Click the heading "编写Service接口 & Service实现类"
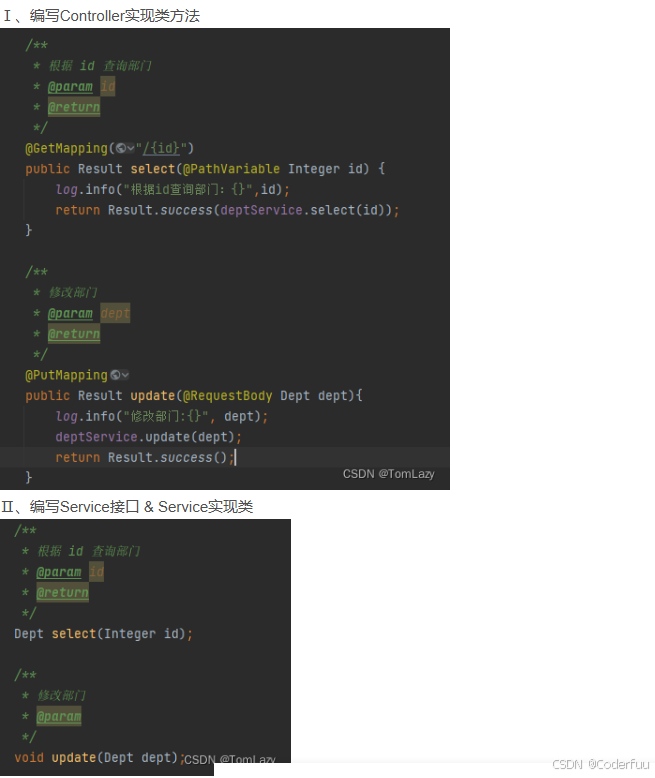The width and height of the screenshot is (655, 778). coord(141,507)
